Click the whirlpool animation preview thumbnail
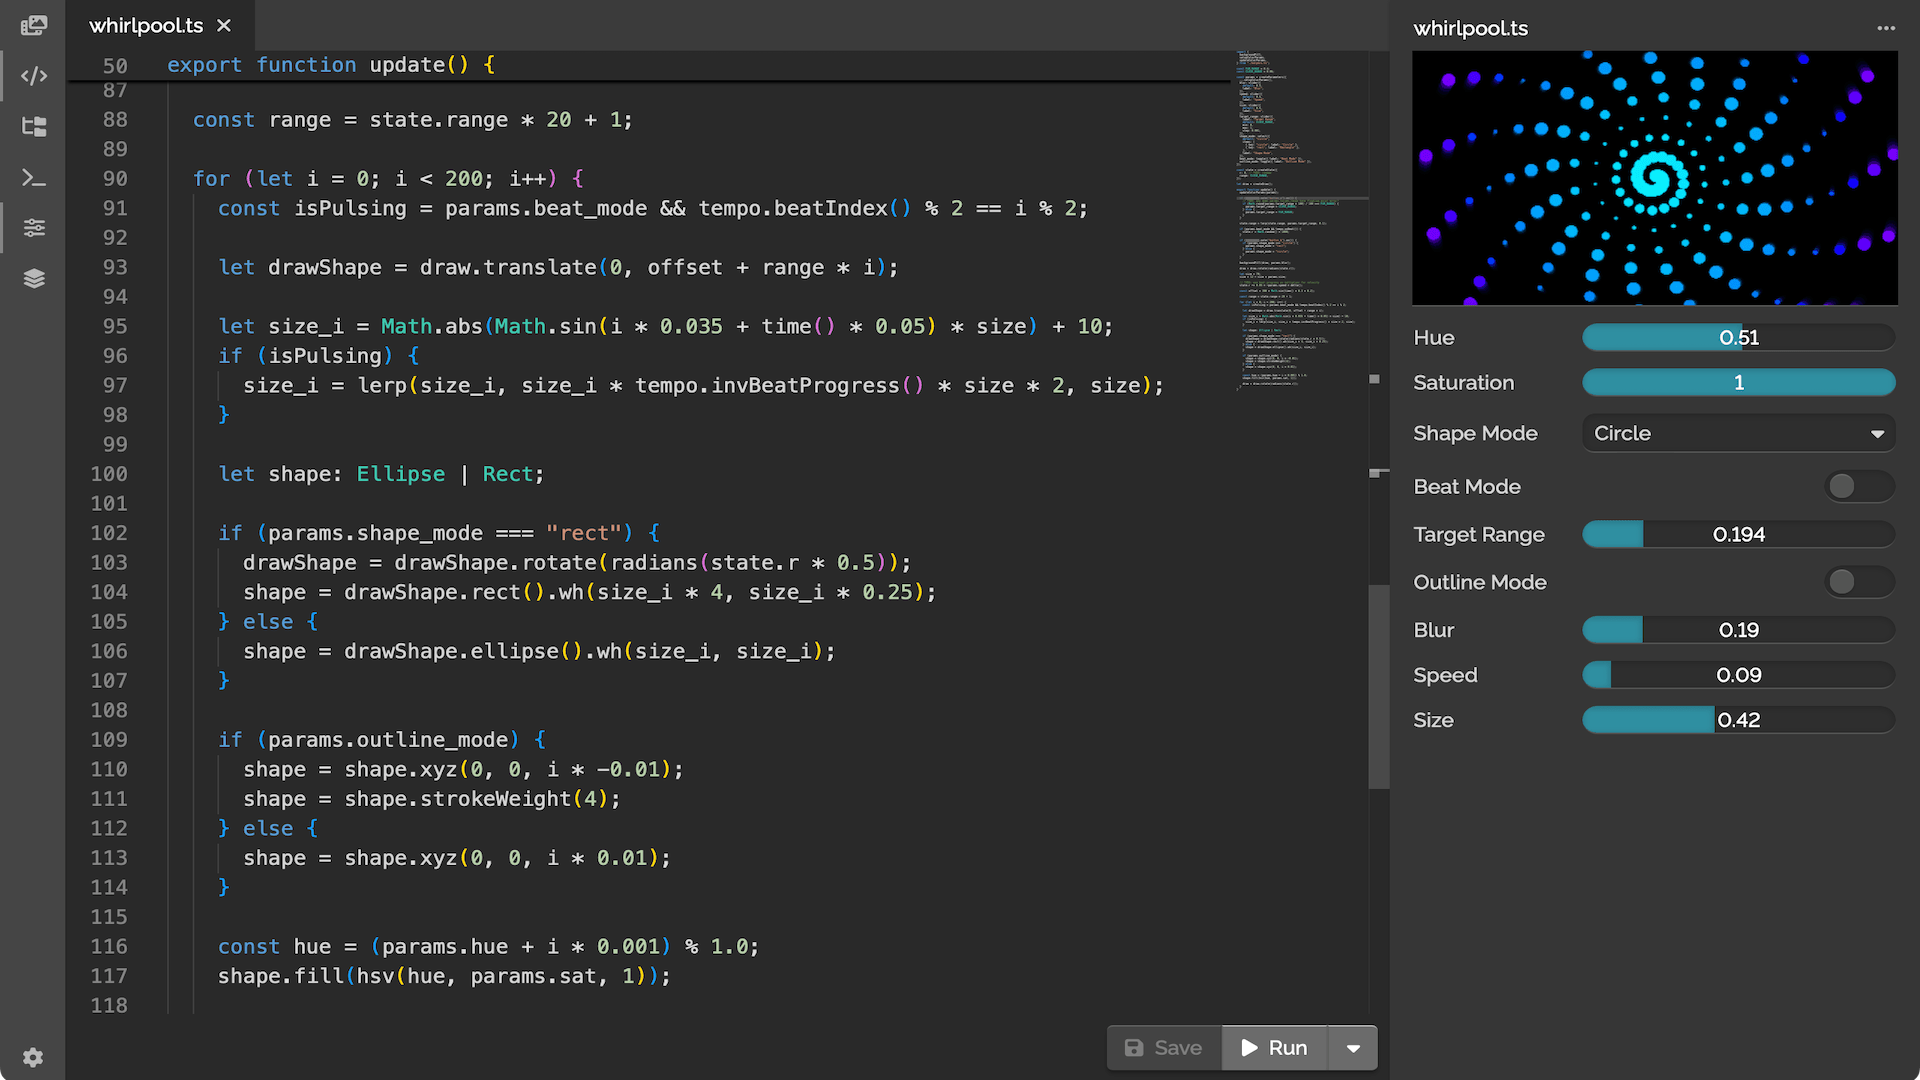 click(x=1654, y=178)
